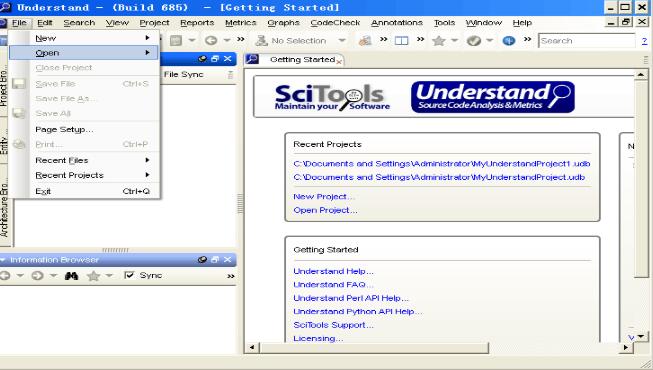Close the Information Browser panel
The width and height of the screenshot is (653, 370).
click(227, 260)
